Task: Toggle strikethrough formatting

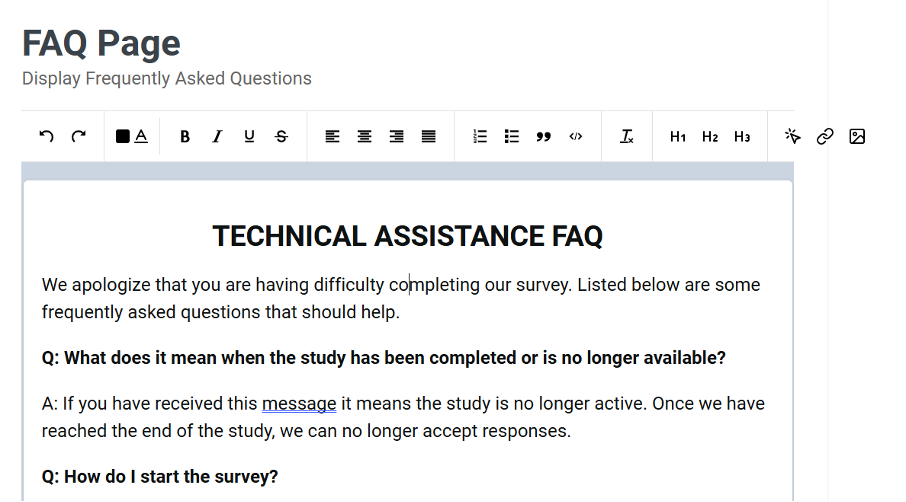Action: [x=281, y=136]
